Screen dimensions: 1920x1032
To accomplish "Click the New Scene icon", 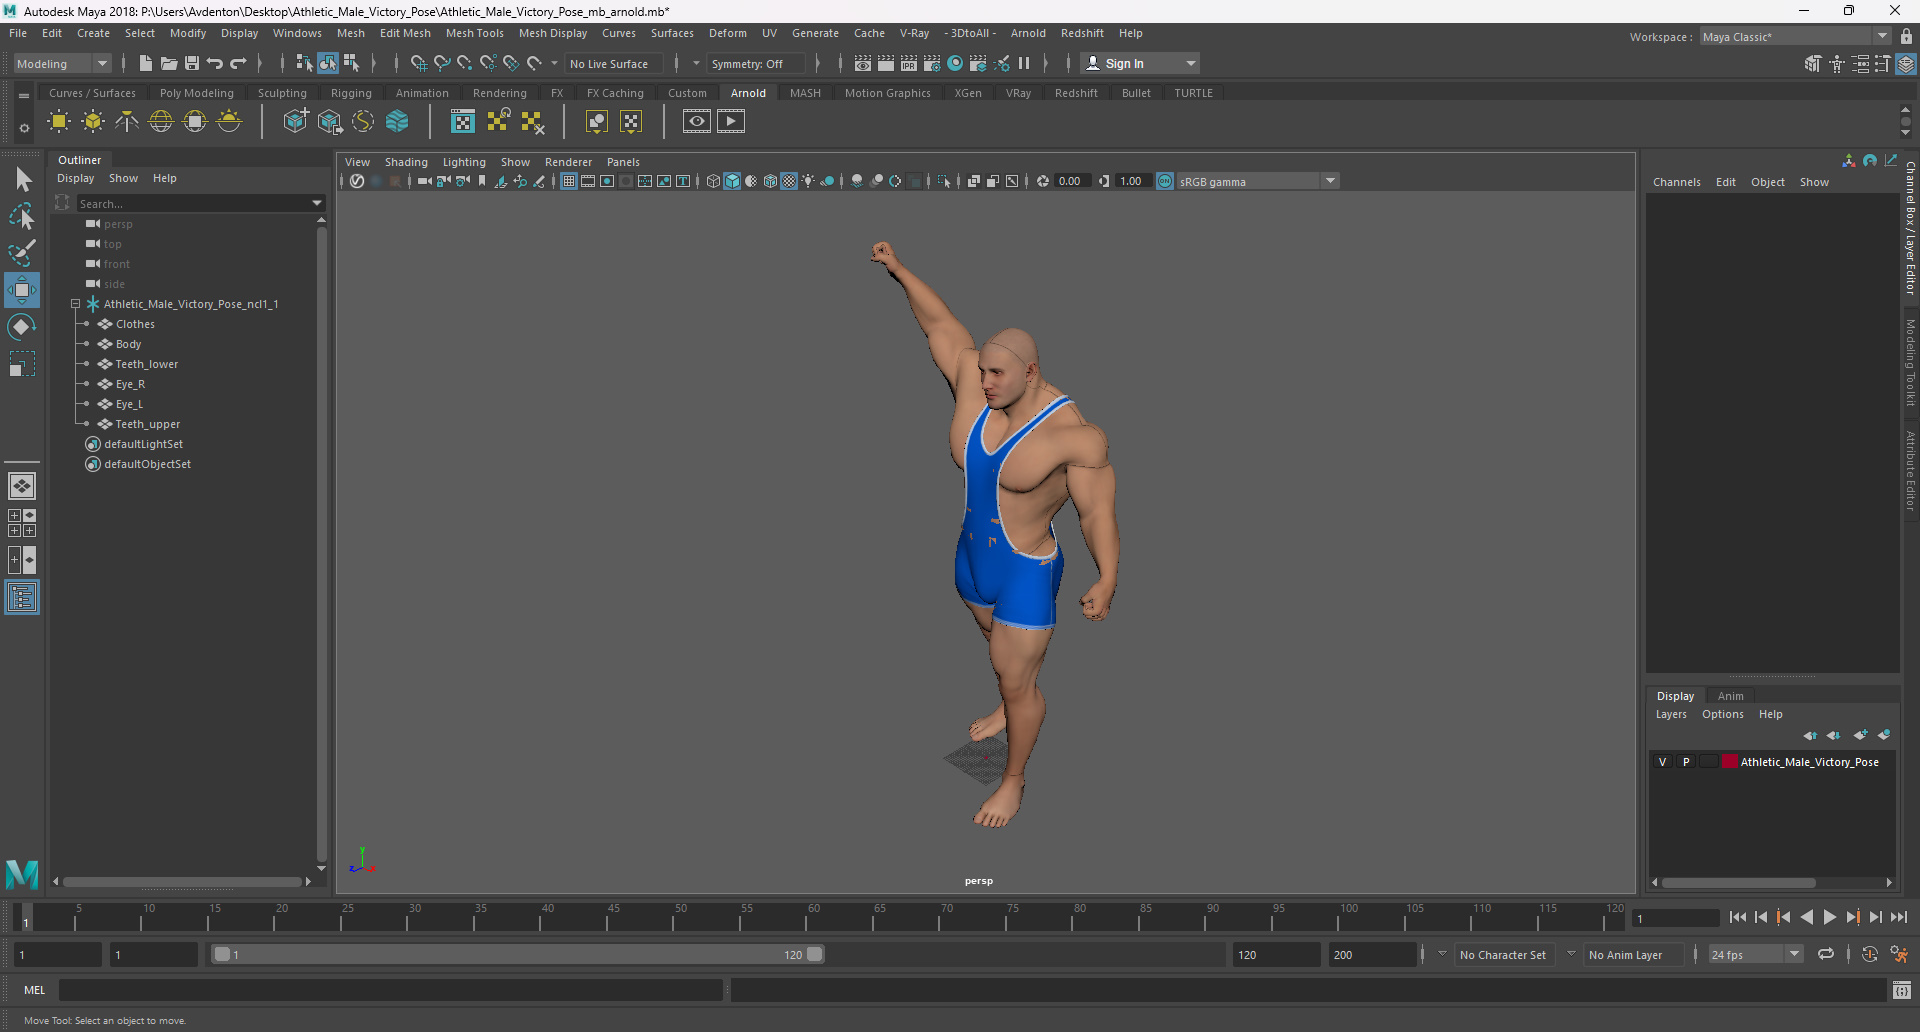I will (146, 63).
